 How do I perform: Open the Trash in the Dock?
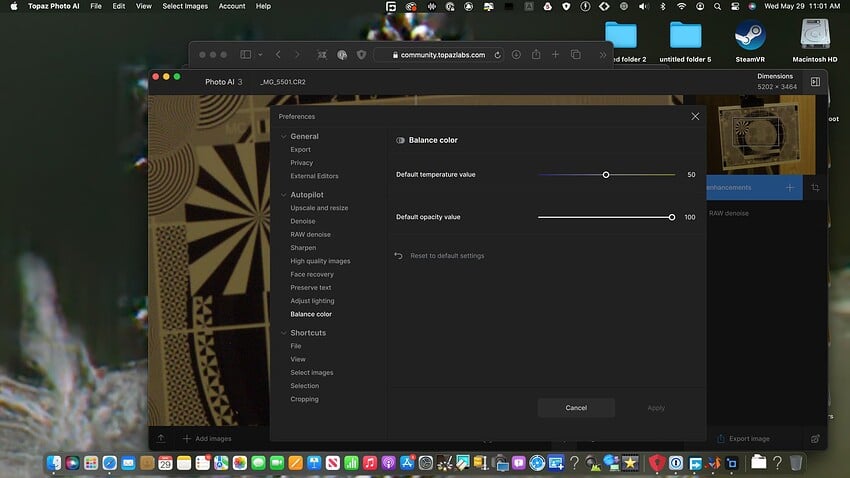point(796,463)
